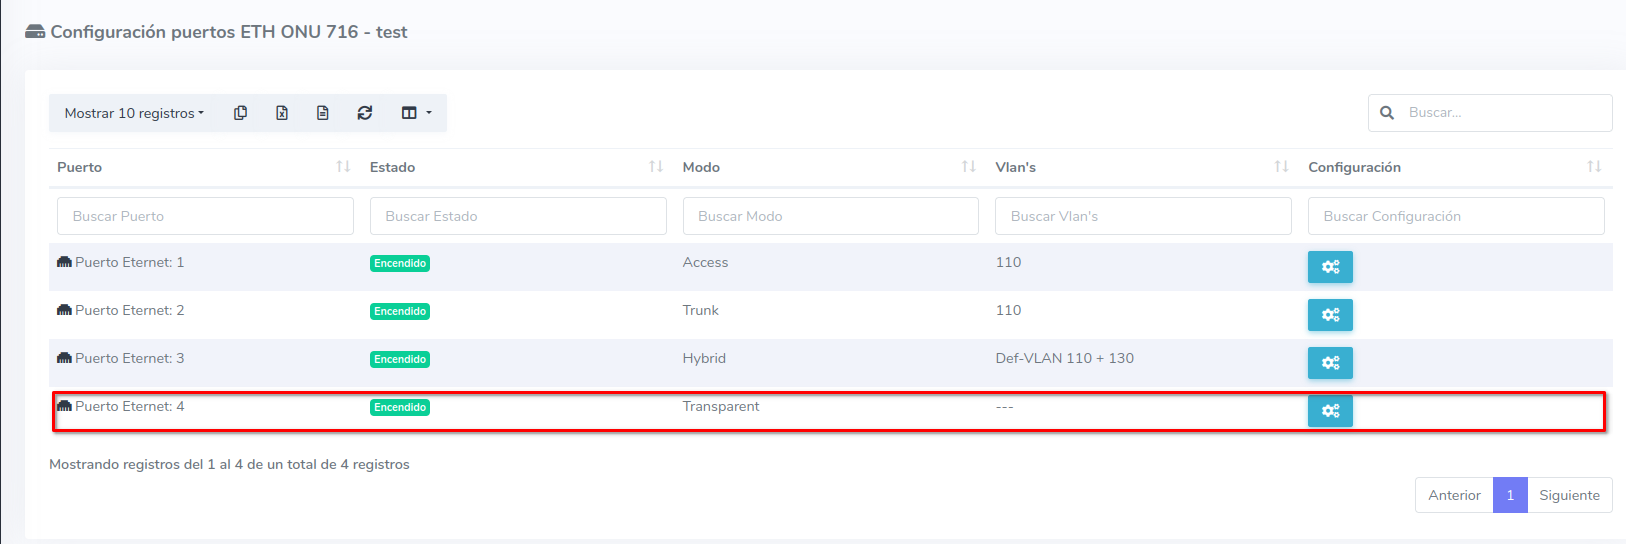The height and width of the screenshot is (544, 1626).
Task: Focus the Buscar Puerto filter field
Action: pos(205,216)
